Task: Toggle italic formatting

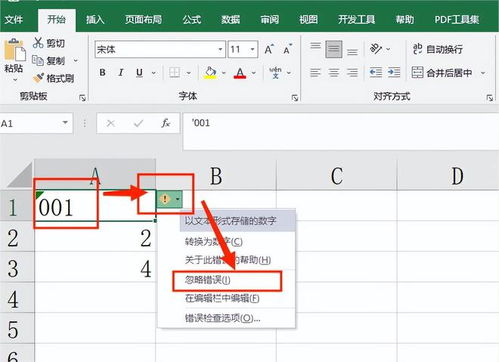Action: coord(121,72)
